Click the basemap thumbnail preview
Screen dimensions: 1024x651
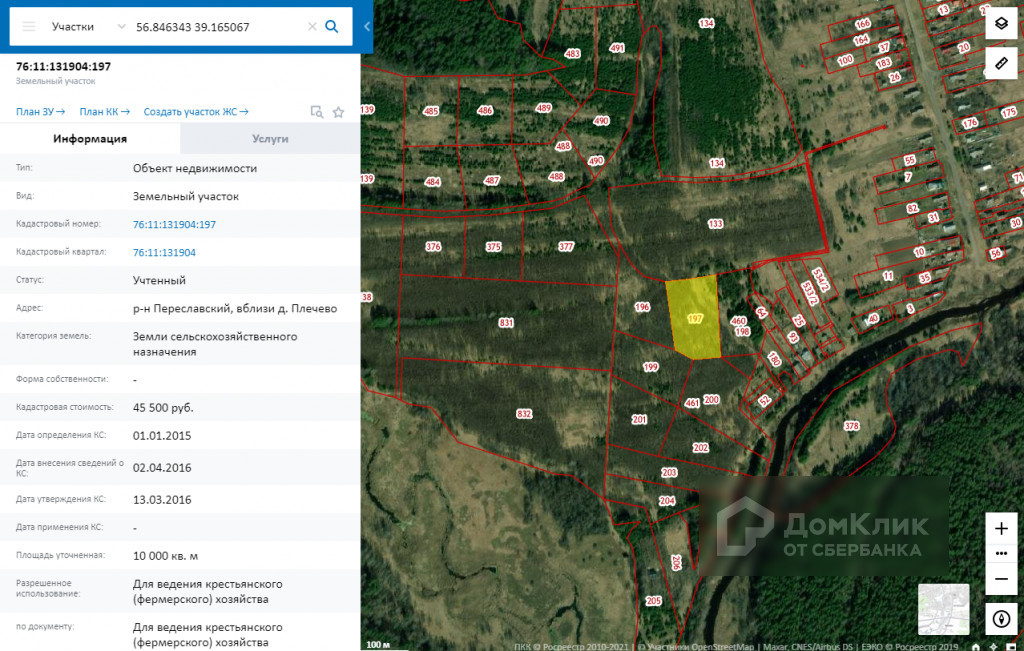click(x=944, y=609)
